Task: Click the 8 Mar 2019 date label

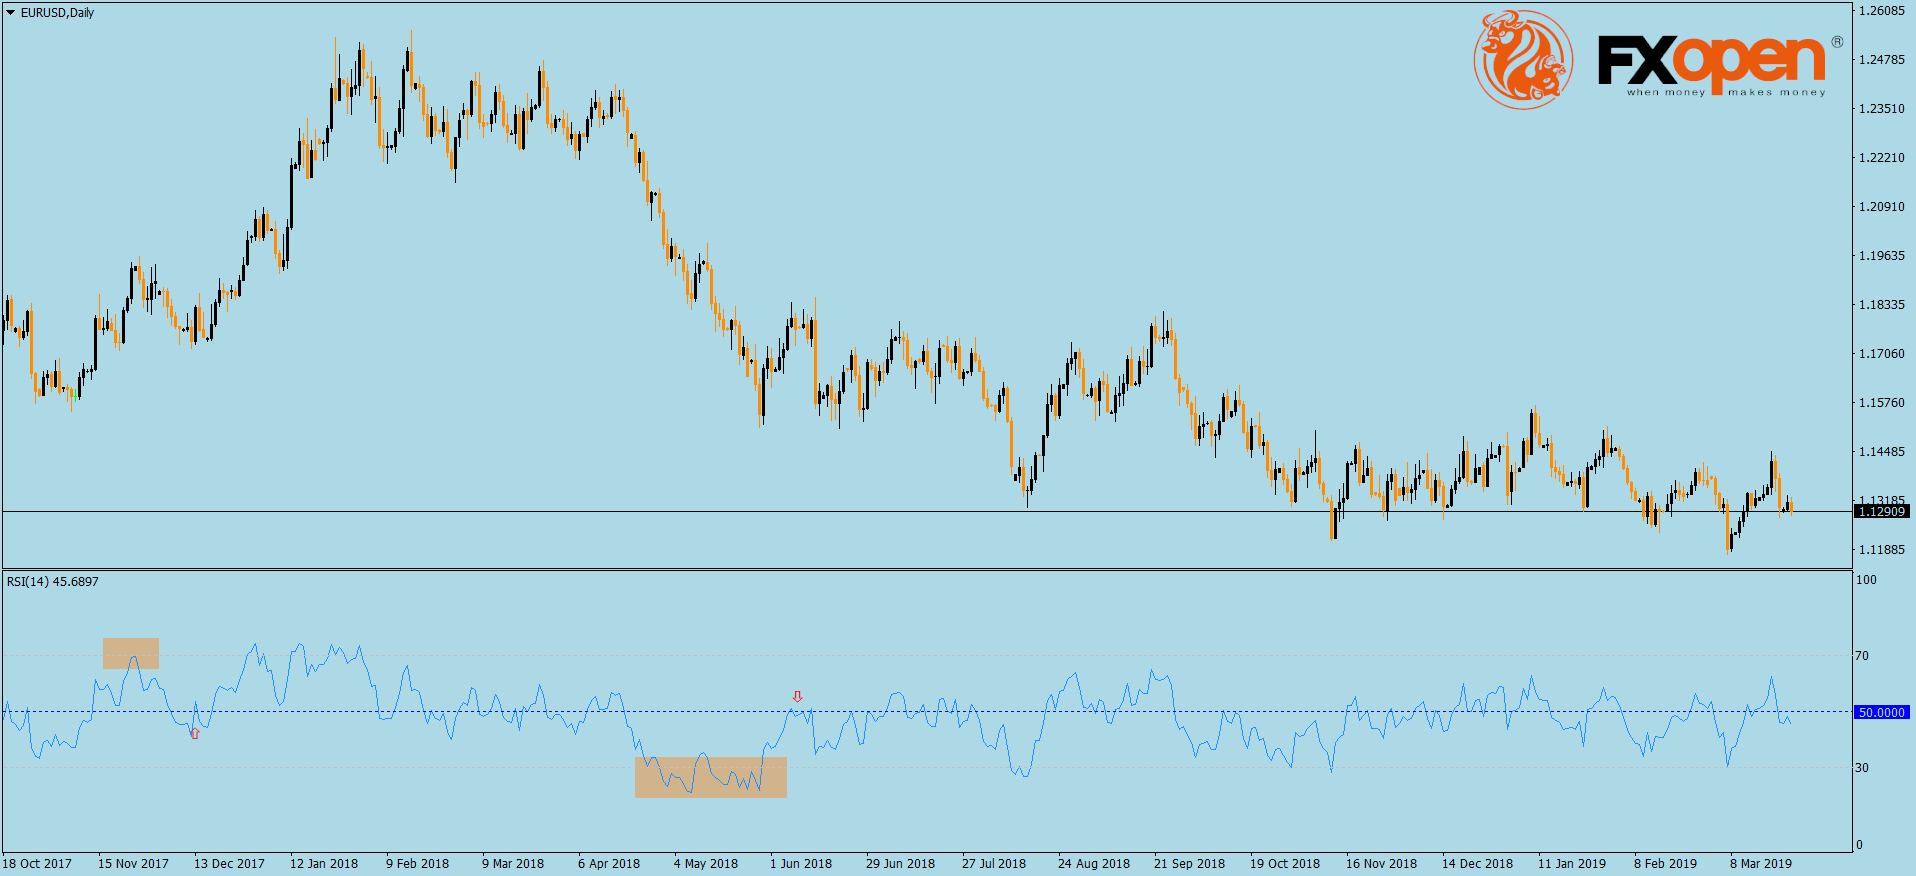Action: click(1760, 864)
